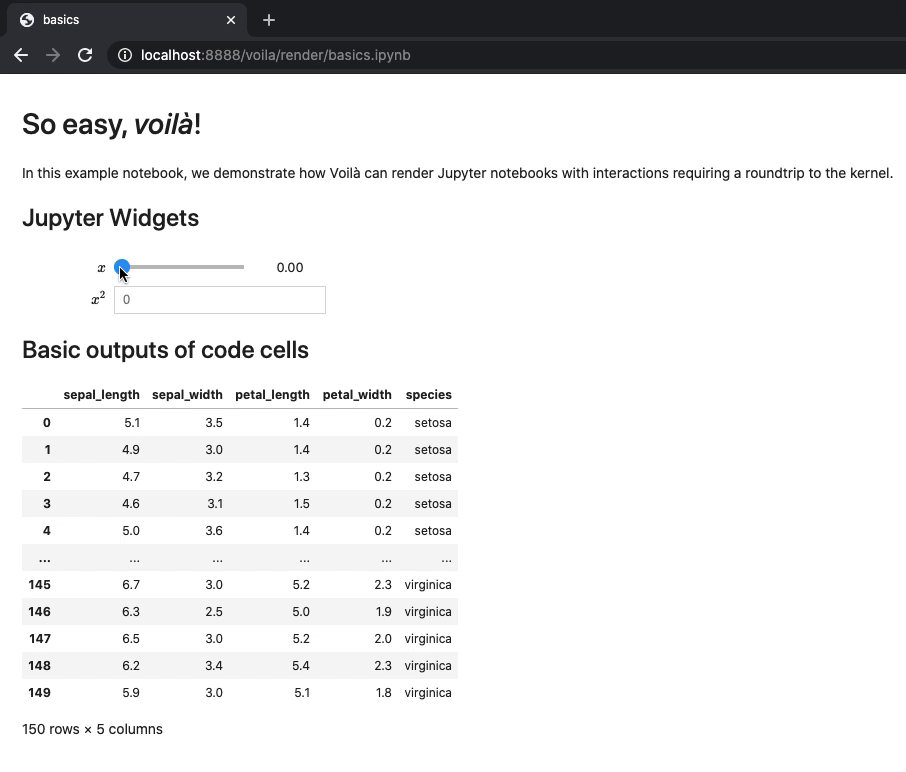Viewport: 906px width, 772px height.
Task: Click the '150 rows × 5 columns' text
Action: tap(92, 729)
